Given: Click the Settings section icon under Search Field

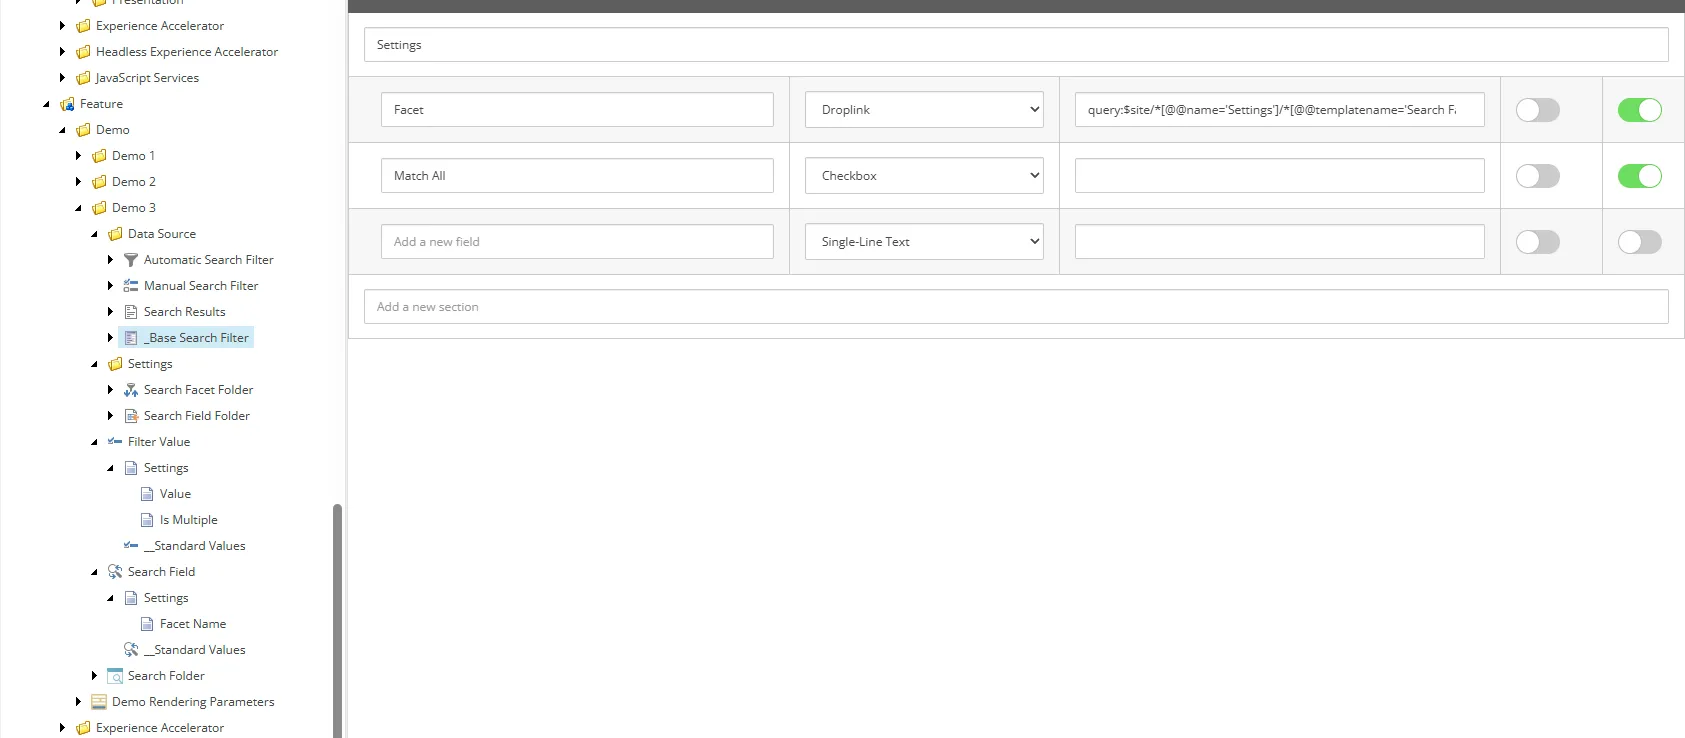Looking at the screenshot, I should click(x=131, y=598).
